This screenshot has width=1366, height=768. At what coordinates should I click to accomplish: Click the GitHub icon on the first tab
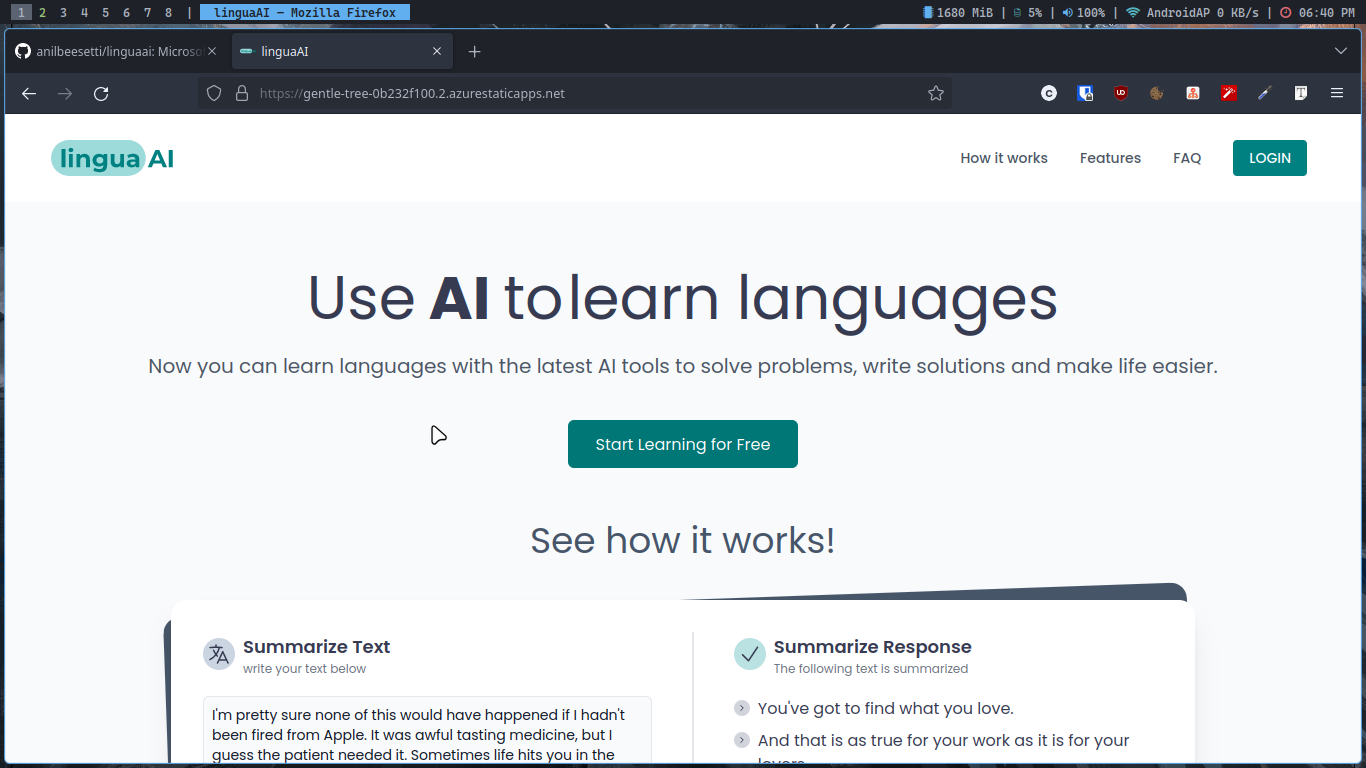pos(22,51)
